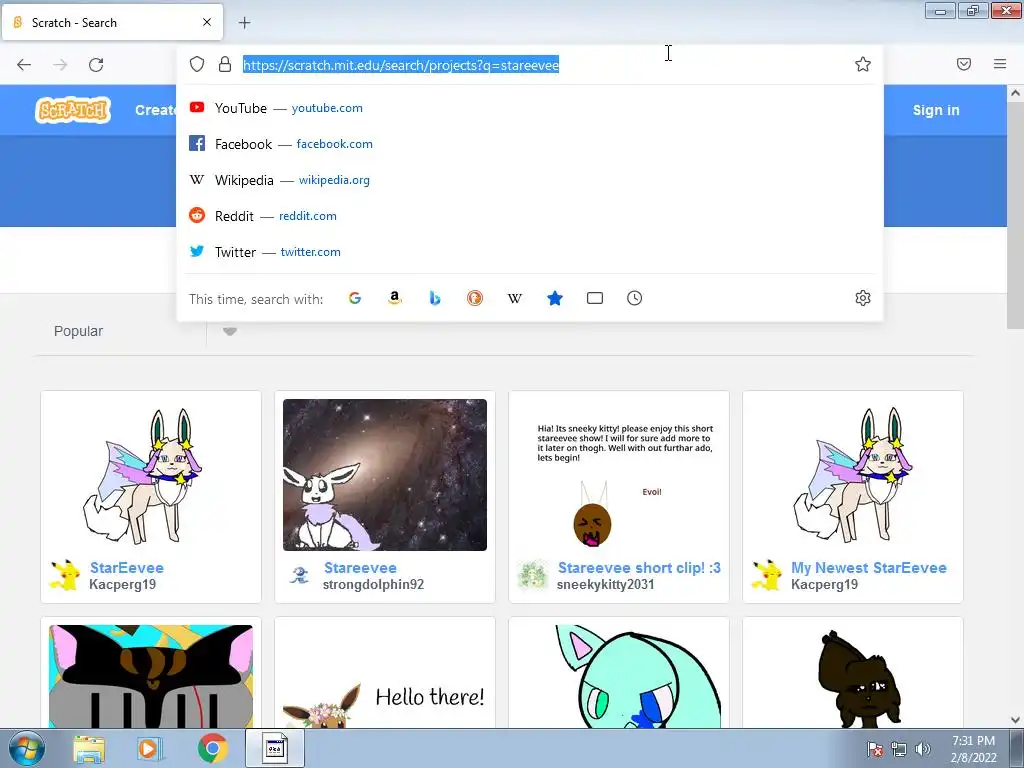Open author sneekykitty2031 profile link
The height and width of the screenshot is (768, 1024).
(x=605, y=584)
